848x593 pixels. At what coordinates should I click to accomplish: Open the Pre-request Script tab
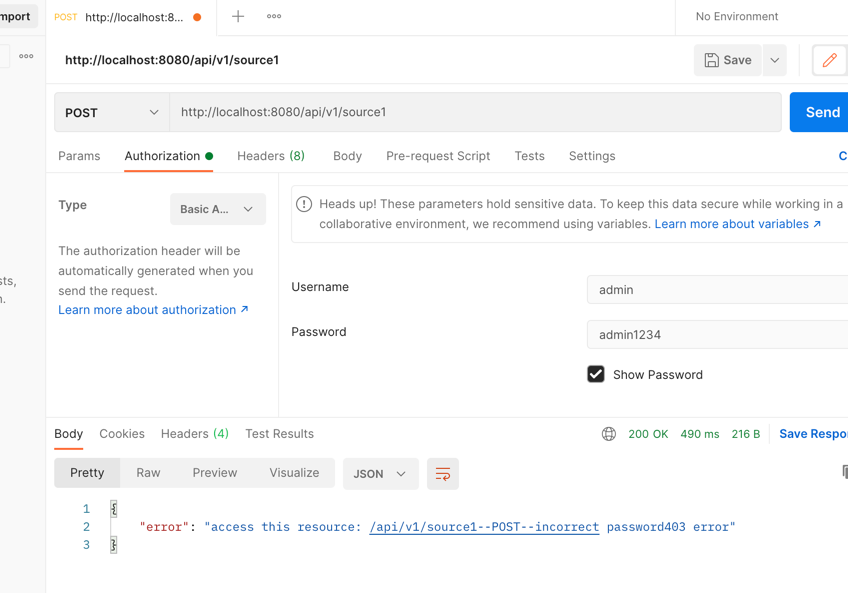coord(438,156)
